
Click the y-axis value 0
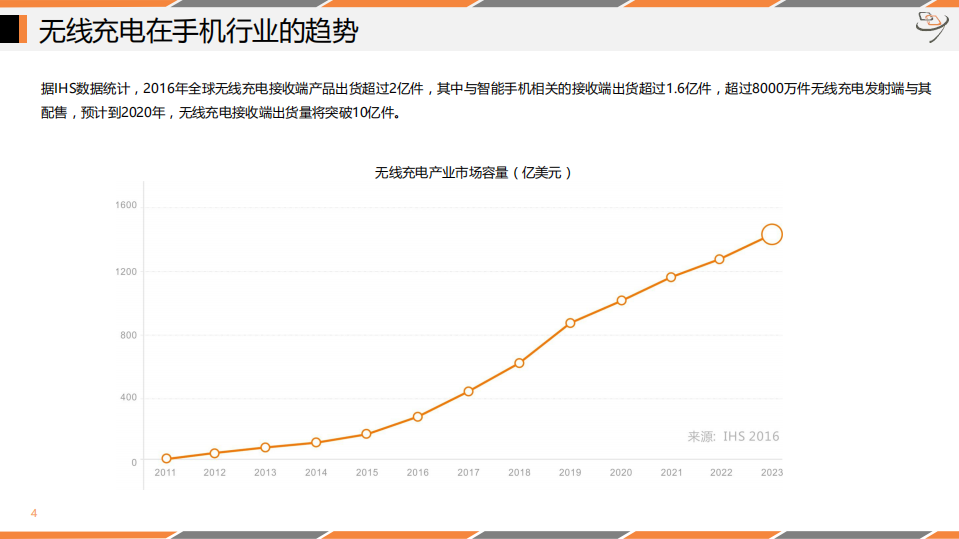[x=134, y=463]
